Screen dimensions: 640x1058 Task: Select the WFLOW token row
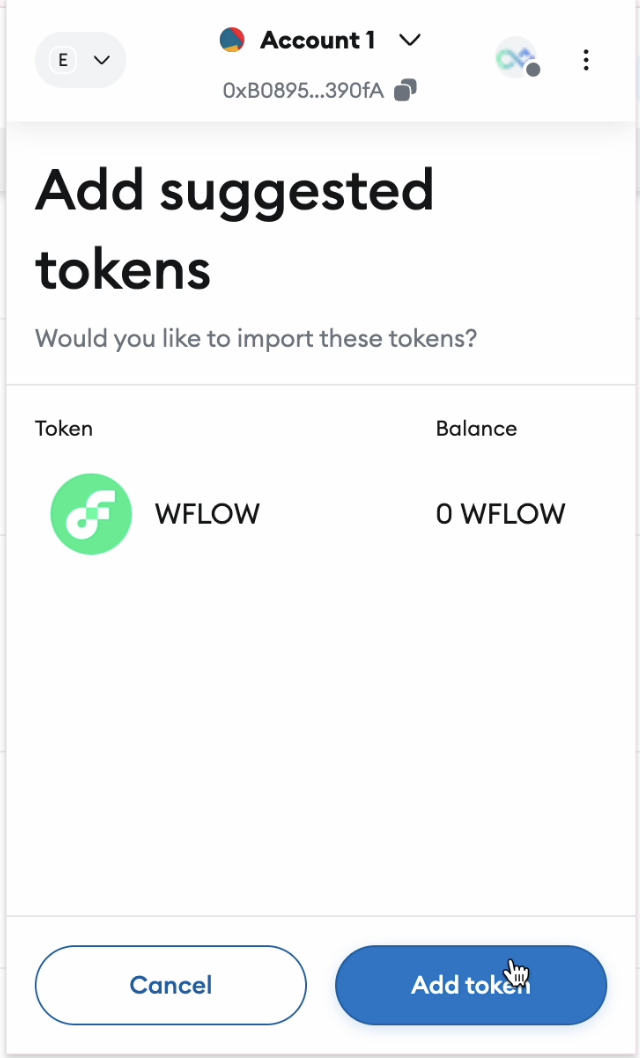click(x=300, y=513)
